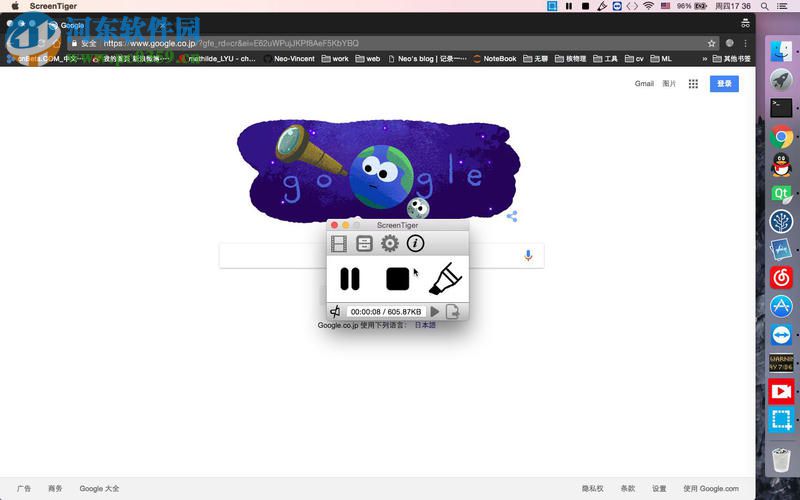Image resolution: width=800 pixels, height=500 pixels.
Task: Open the web bookmarks folder
Action: point(368,59)
